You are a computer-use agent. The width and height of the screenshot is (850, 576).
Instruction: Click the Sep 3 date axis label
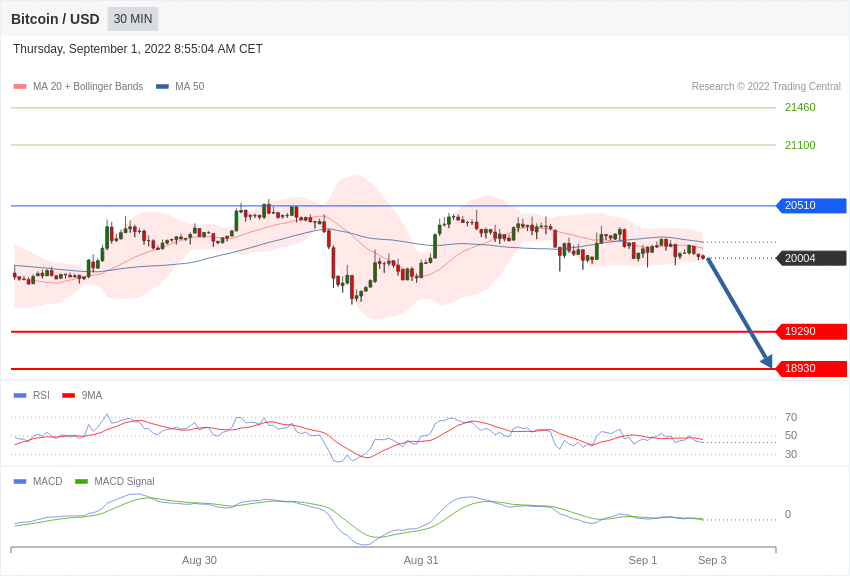point(712,560)
